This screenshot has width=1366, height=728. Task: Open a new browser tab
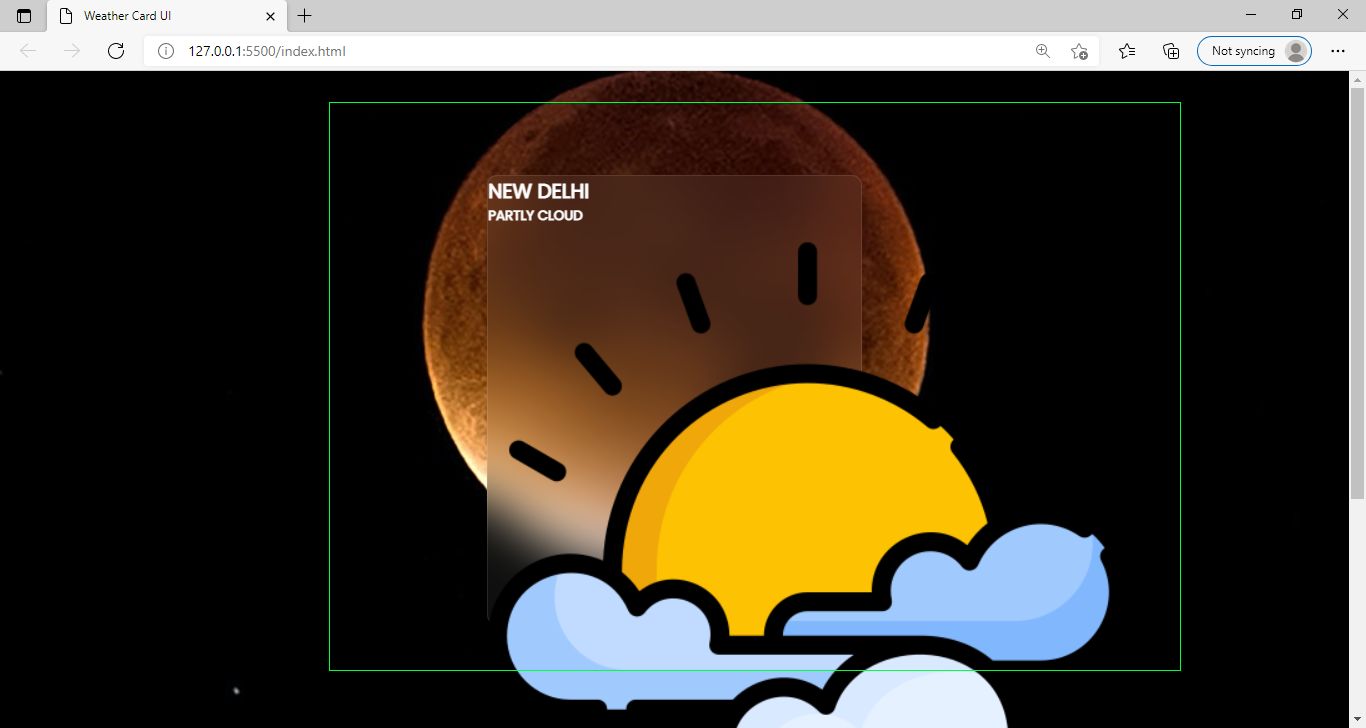(x=305, y=16)
